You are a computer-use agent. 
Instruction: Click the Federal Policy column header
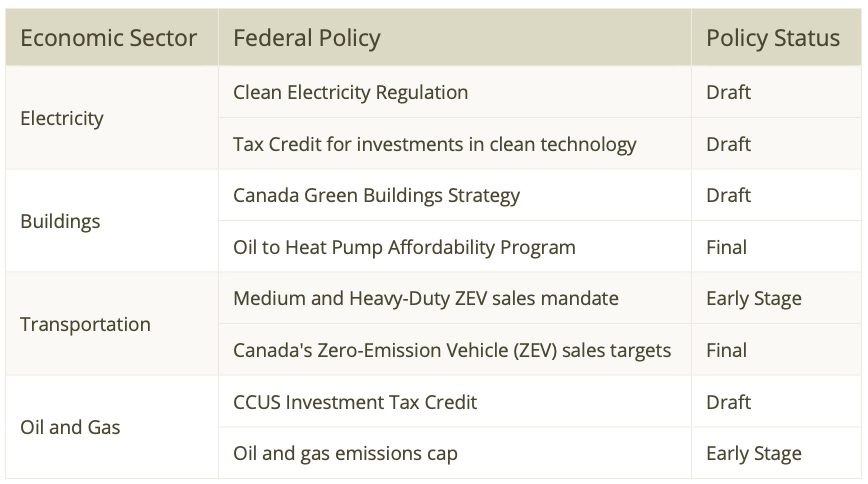point(307,38)
